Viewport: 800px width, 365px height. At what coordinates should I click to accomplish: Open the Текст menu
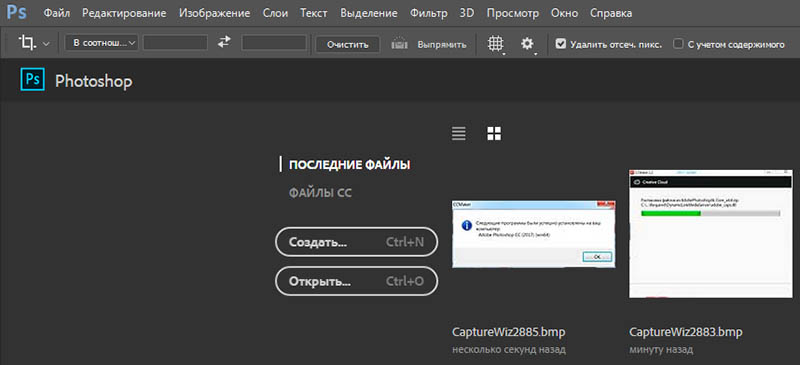click(314, 13)
